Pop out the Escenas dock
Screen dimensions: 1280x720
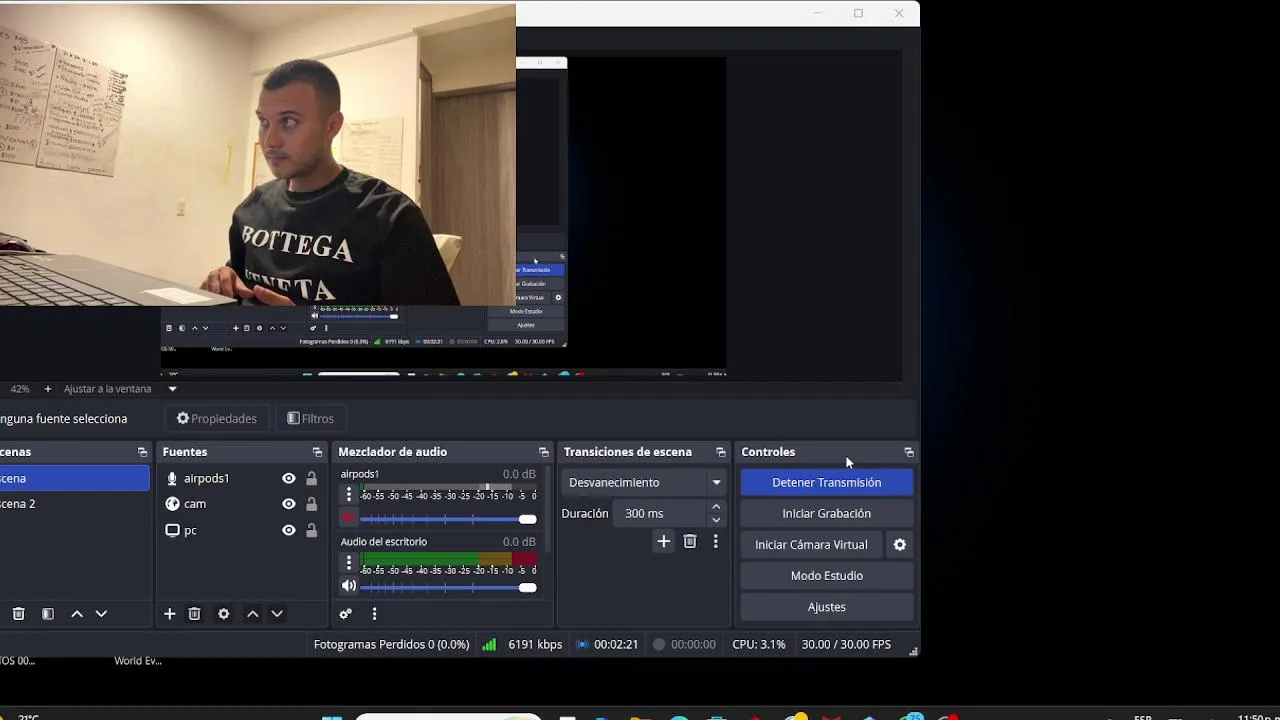(142, 452)
